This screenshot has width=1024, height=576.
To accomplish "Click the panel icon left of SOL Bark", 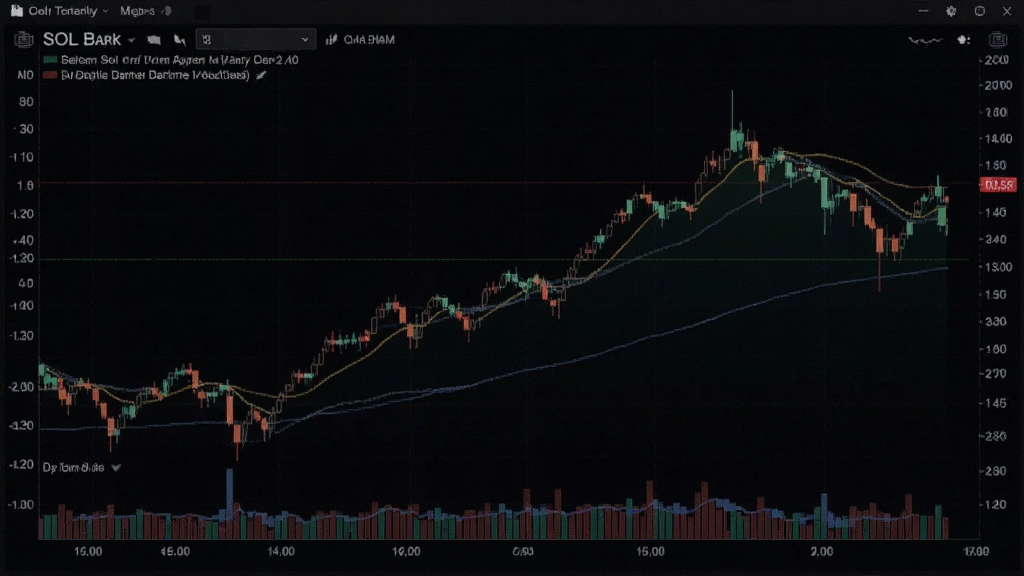I will click(24, 40).
